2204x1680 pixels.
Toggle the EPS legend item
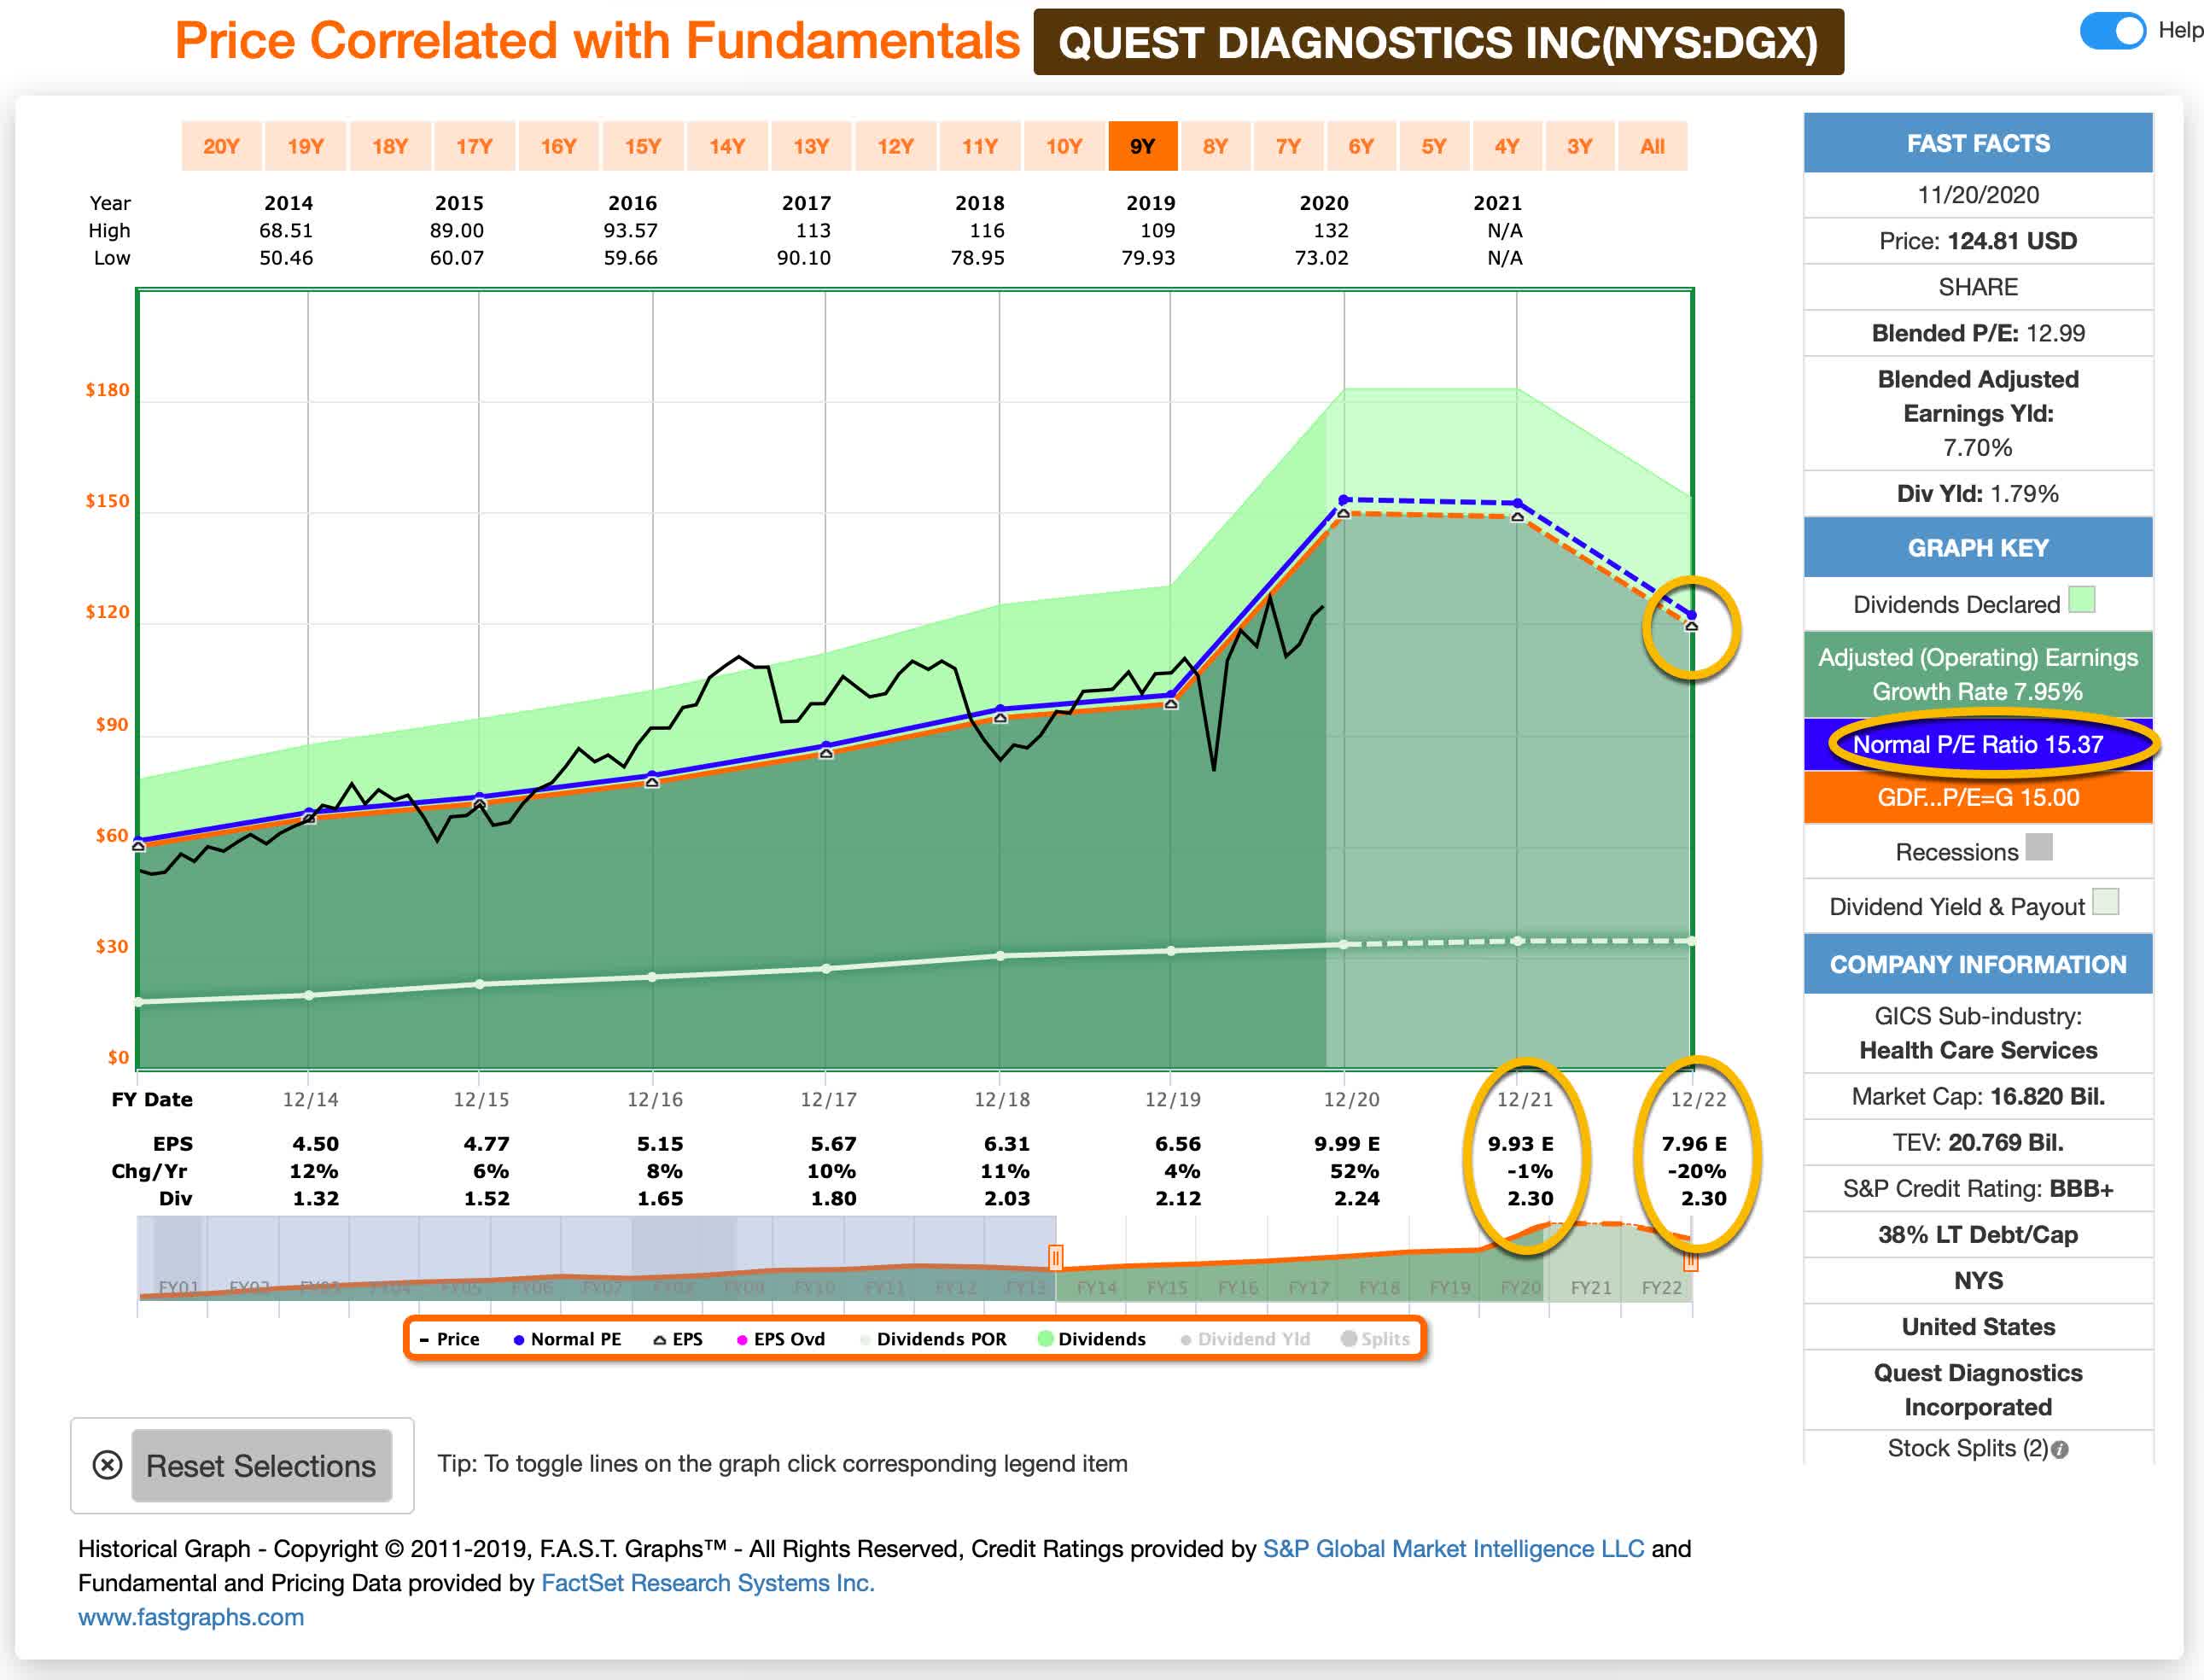pos(678,1339)
